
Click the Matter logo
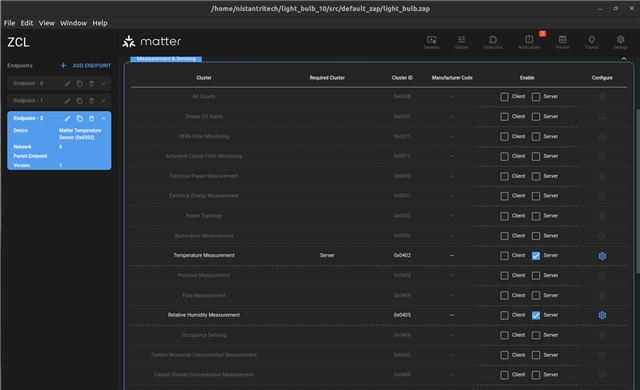151,41
